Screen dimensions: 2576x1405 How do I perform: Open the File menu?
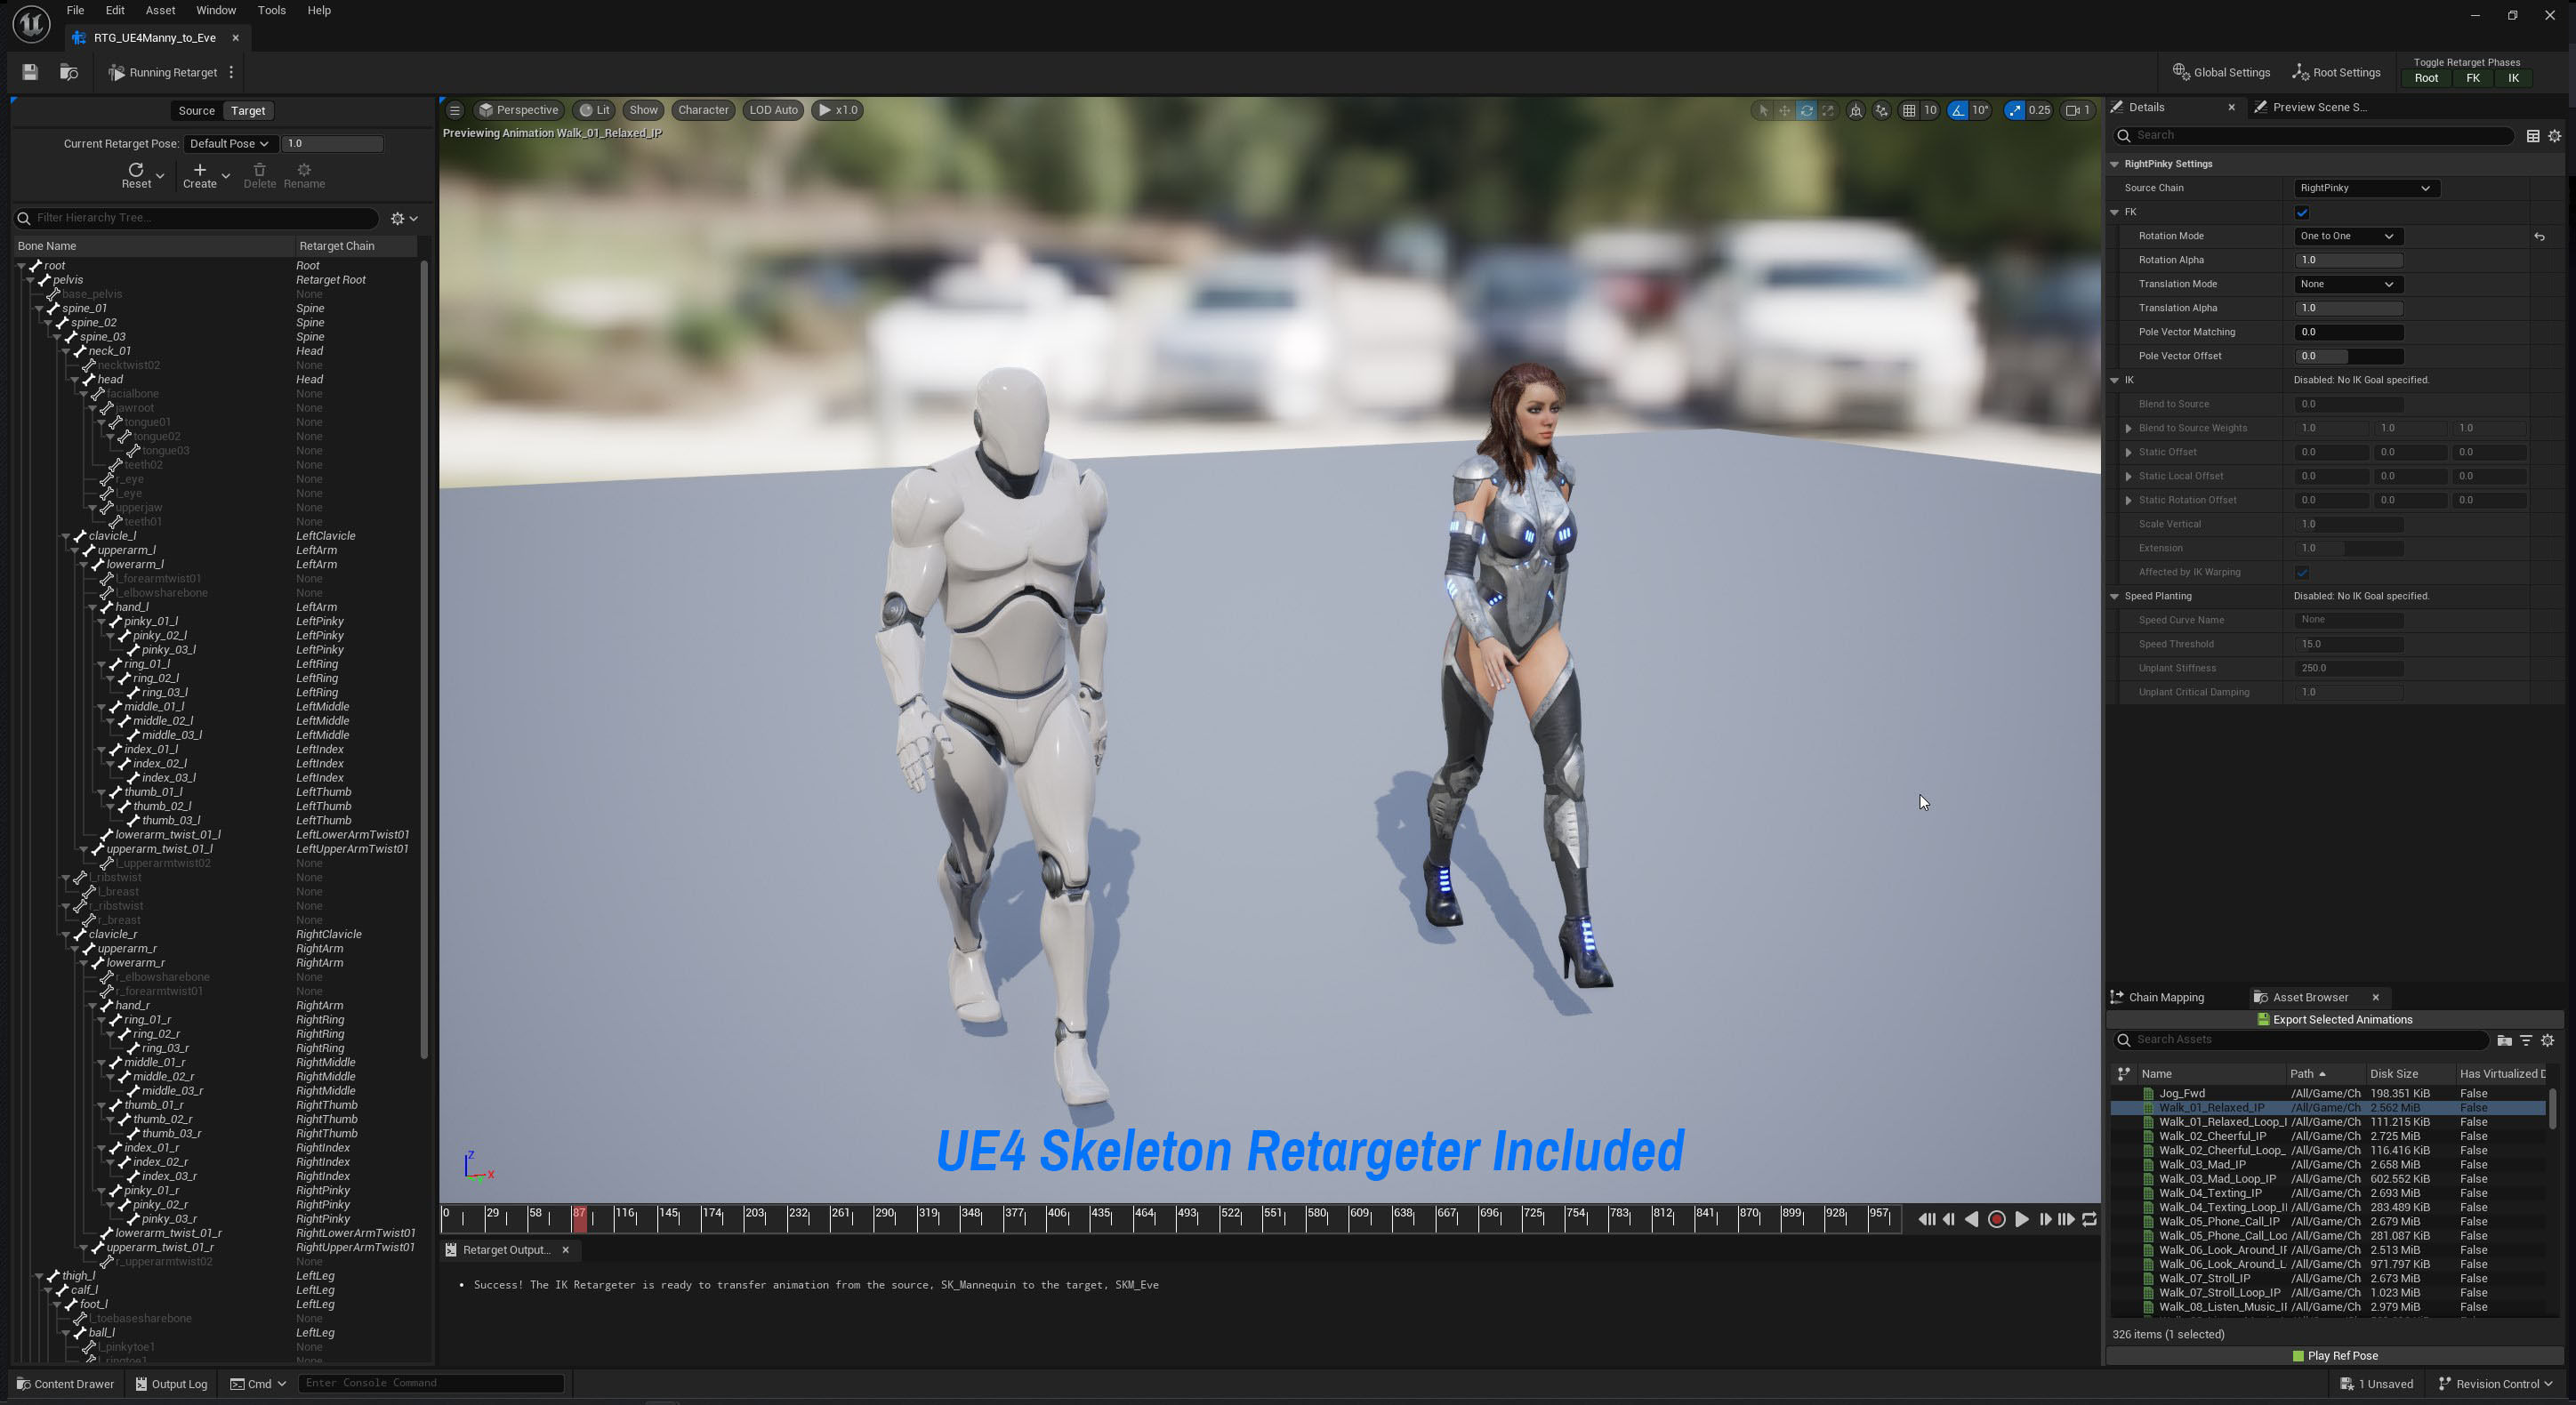(75, 10)
